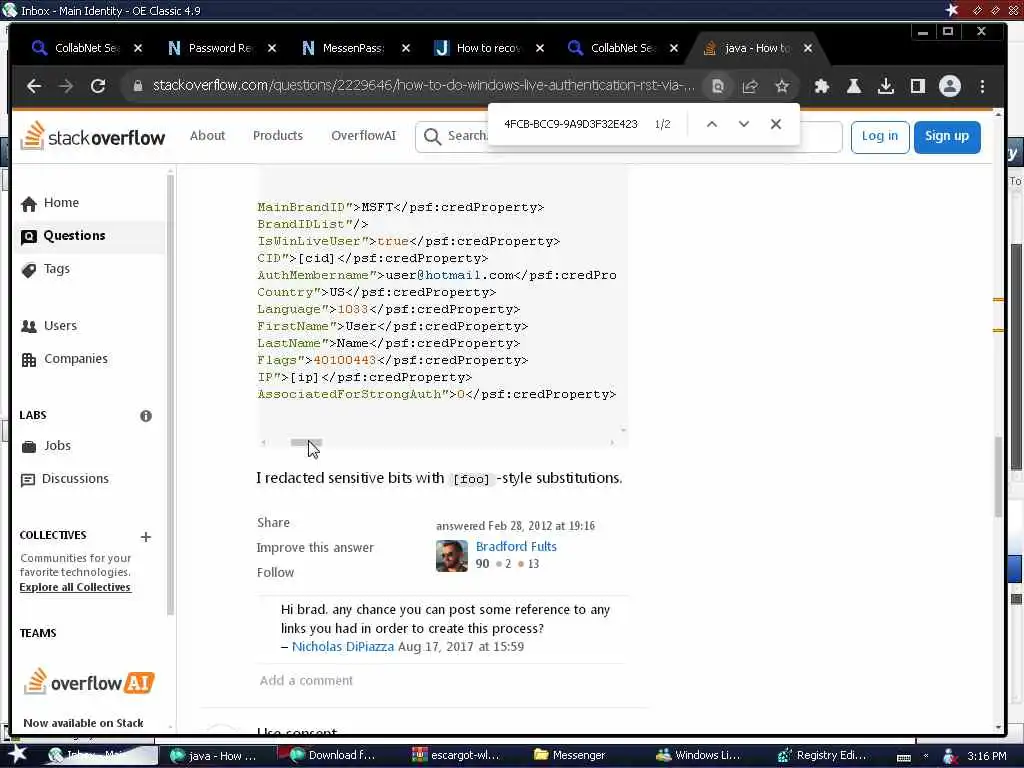Click the taskbar clock showing 3:16 PM
This screenshot has height=768, width=1024.
pyautogui.click(x=987, y=756)
